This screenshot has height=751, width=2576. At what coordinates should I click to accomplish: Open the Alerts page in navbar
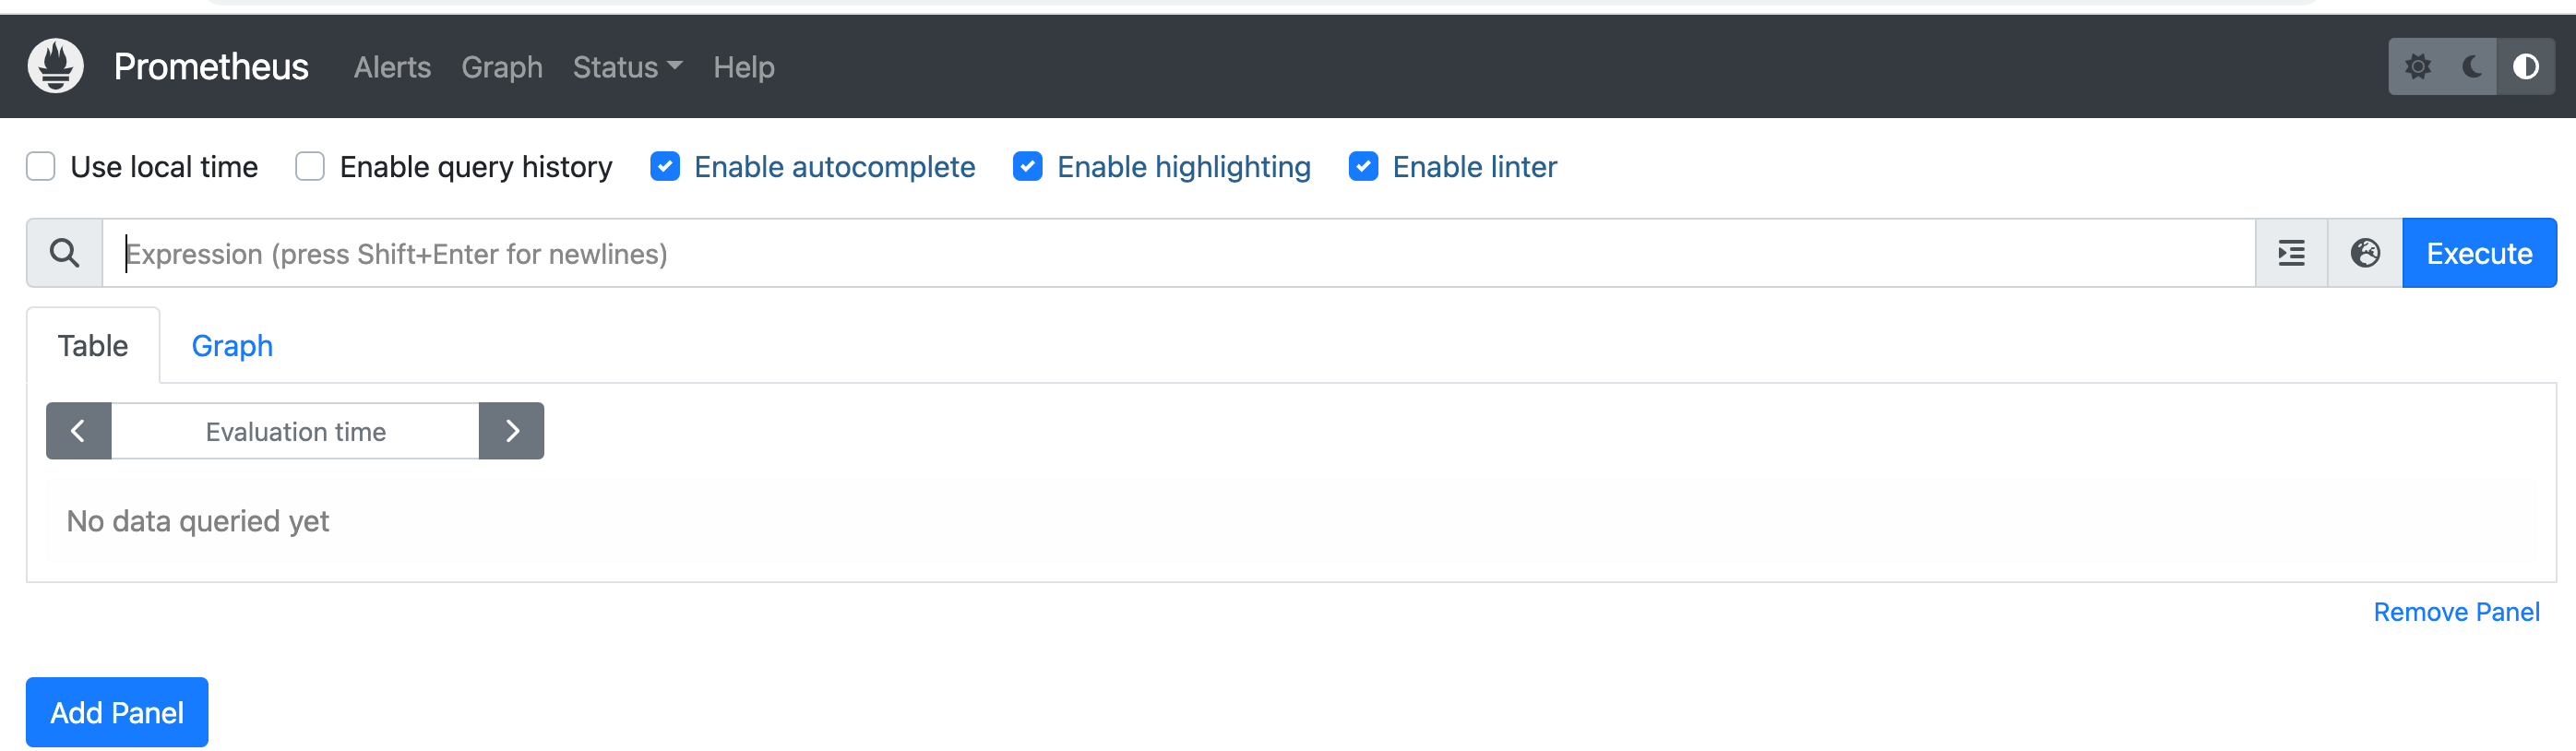pyautogui.click(x=392, y=67)
